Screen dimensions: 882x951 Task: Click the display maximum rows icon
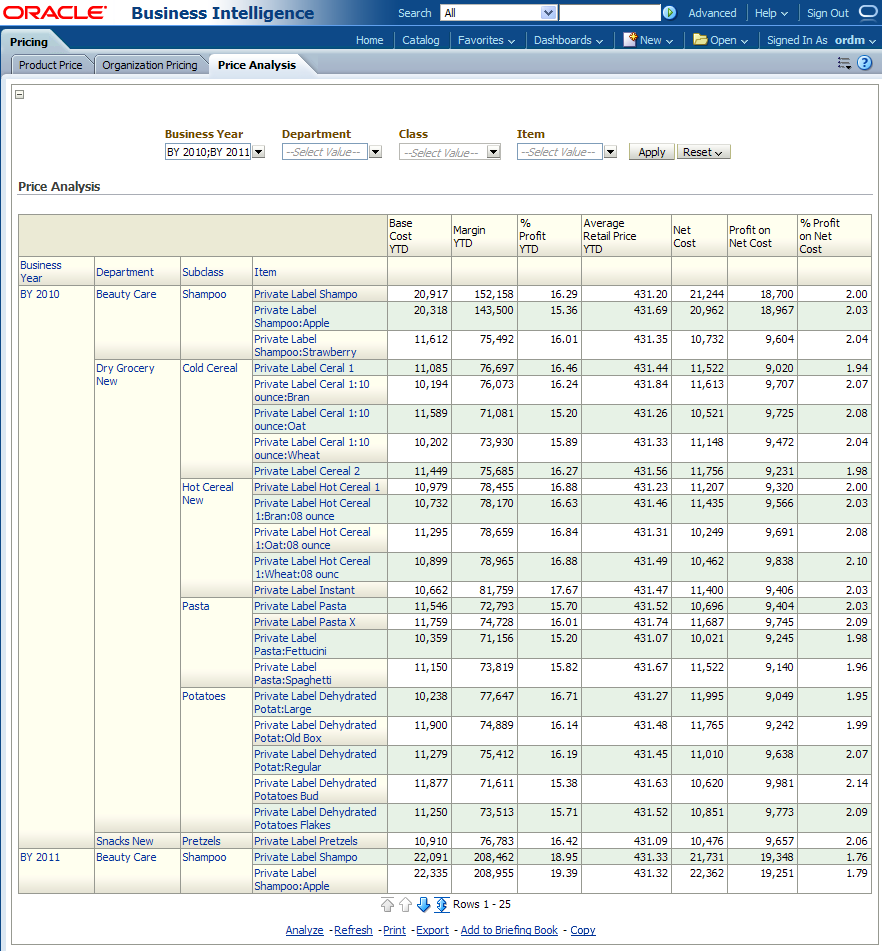pyautogui.click(x=441, y=905)
